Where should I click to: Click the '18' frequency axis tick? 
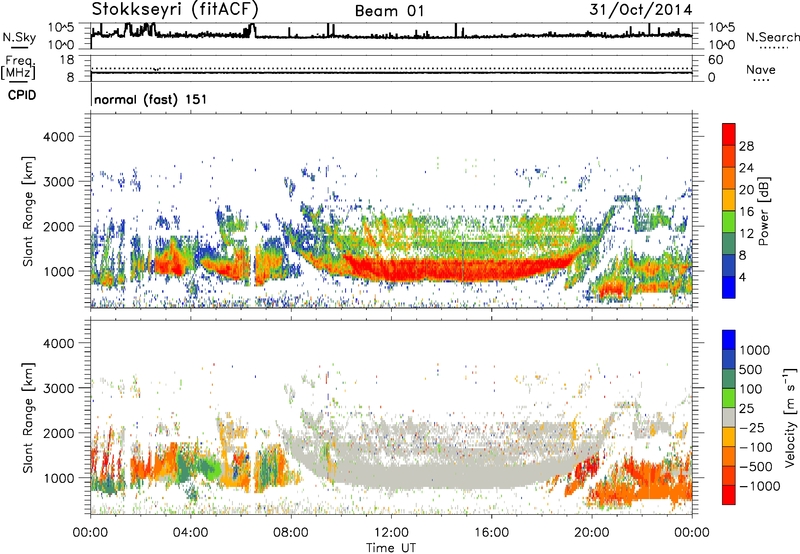[x=67, y=60]
